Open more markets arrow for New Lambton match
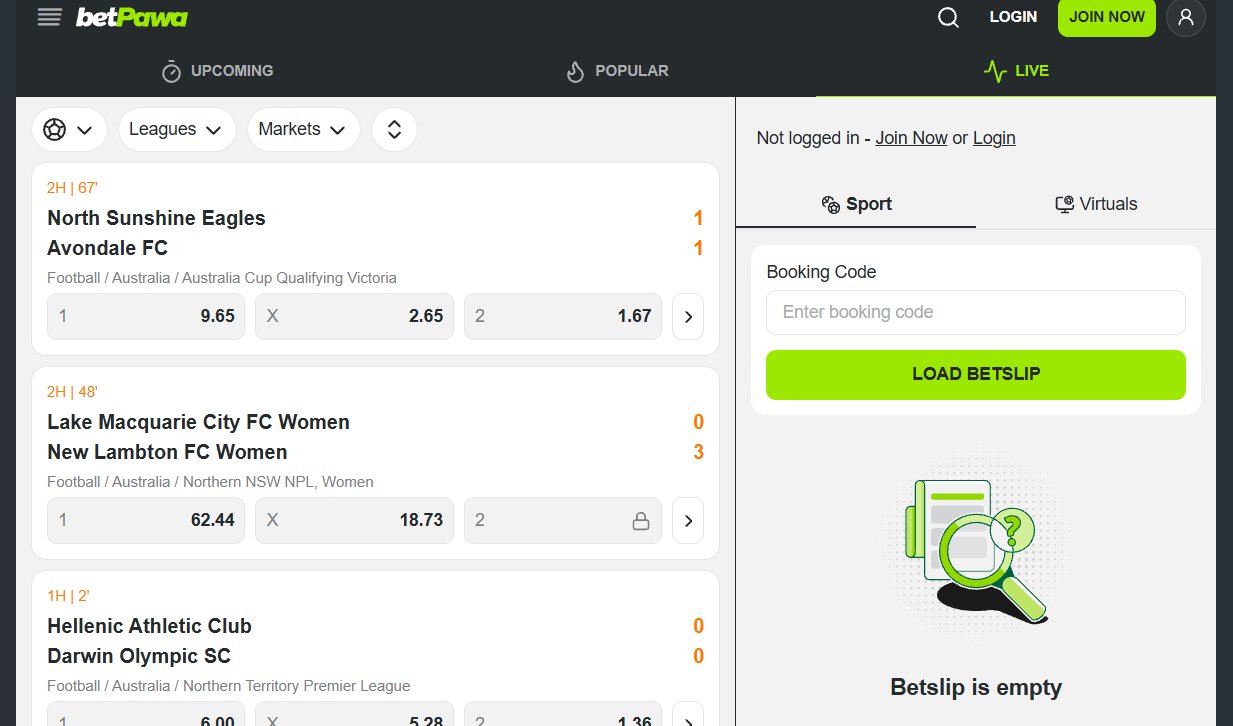 (x=688, y=520)
